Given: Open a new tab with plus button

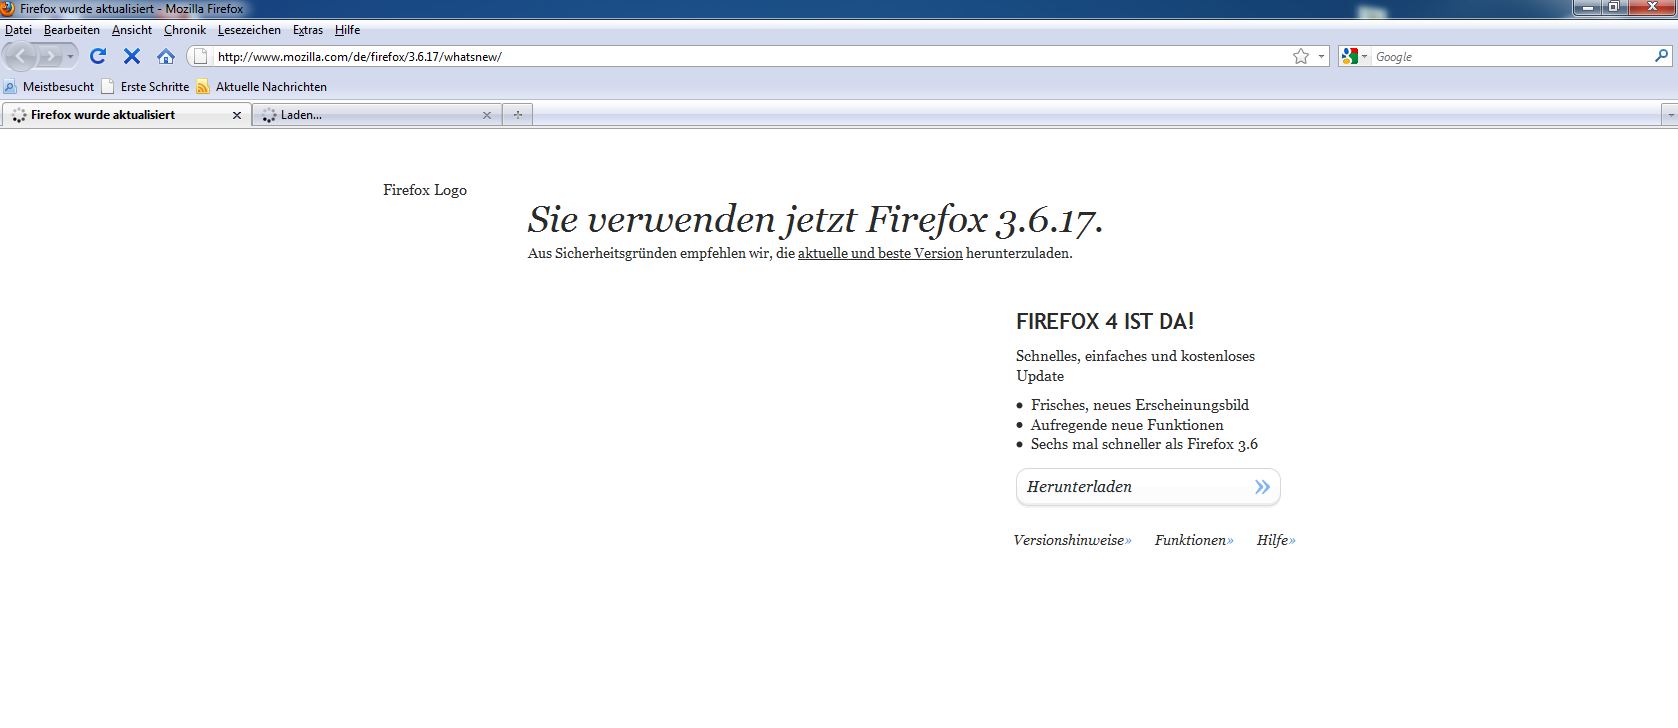Looking at the screenshot, I should pos(517,115).
